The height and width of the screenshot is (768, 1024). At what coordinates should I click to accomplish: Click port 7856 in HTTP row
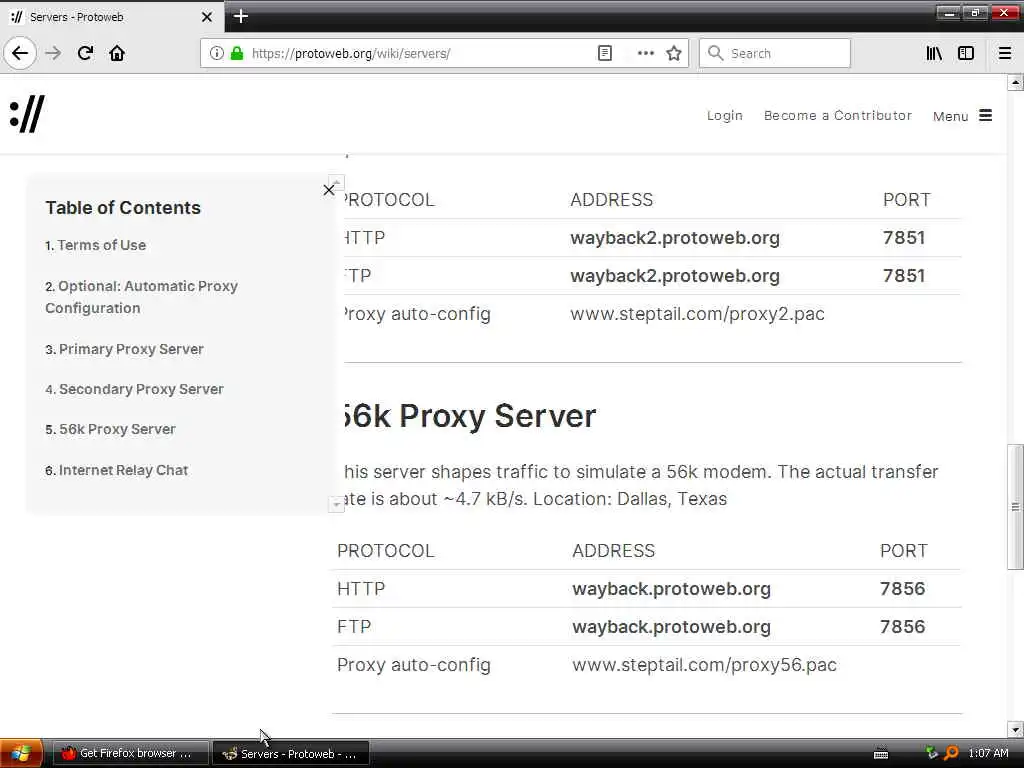[902, 589]
